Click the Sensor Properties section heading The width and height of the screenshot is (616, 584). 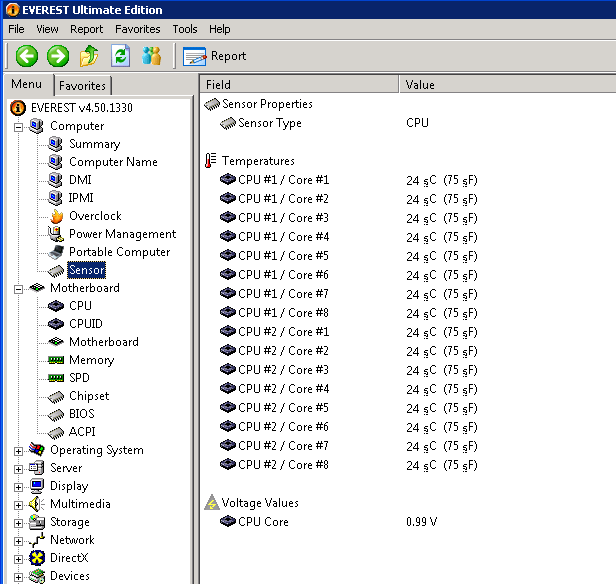(268, 104)
